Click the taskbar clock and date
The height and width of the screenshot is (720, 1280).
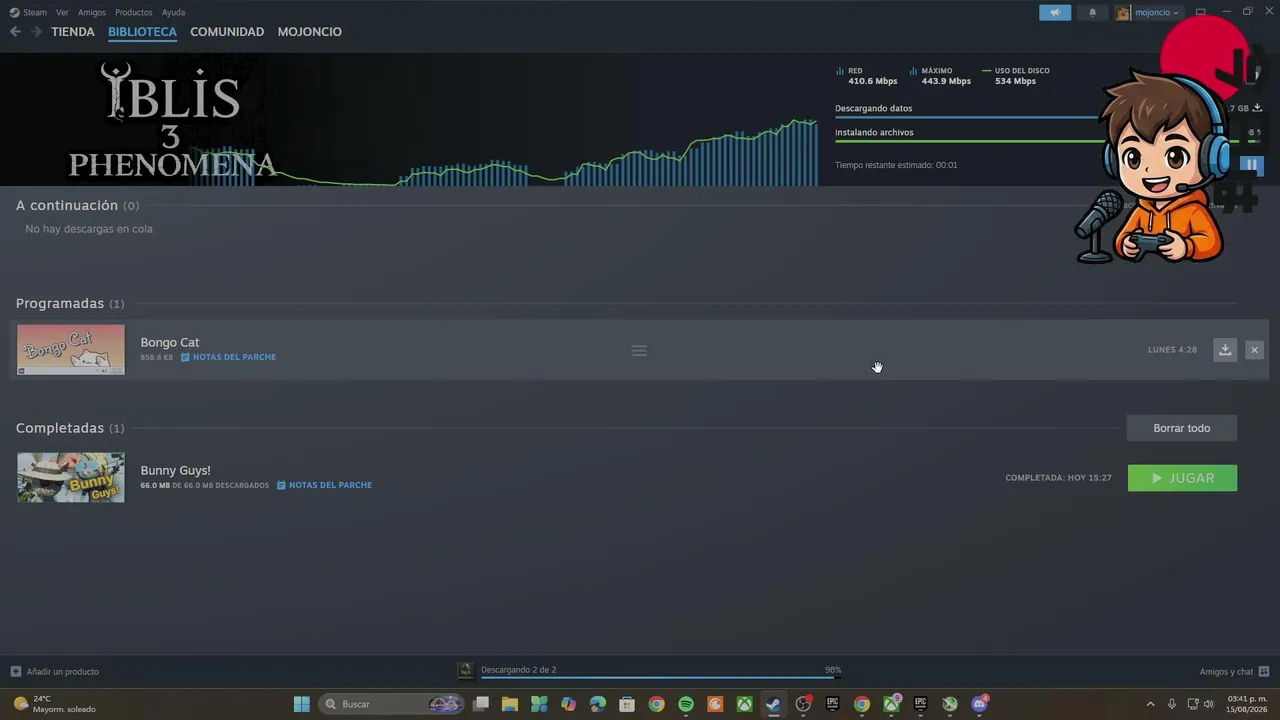click(1247, 704)
